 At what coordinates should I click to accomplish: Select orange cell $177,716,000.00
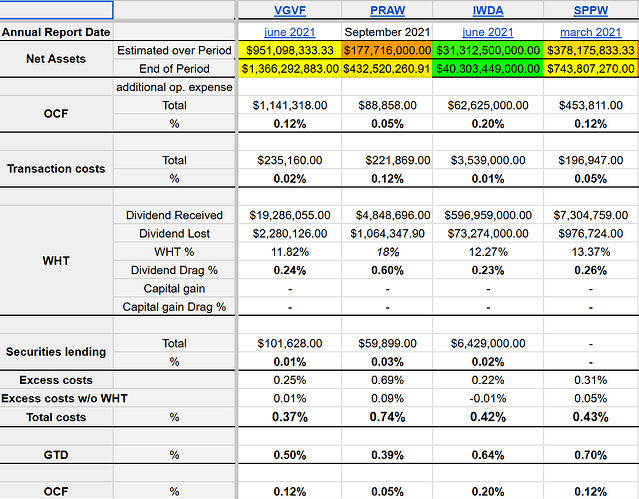tap(387, 50)
